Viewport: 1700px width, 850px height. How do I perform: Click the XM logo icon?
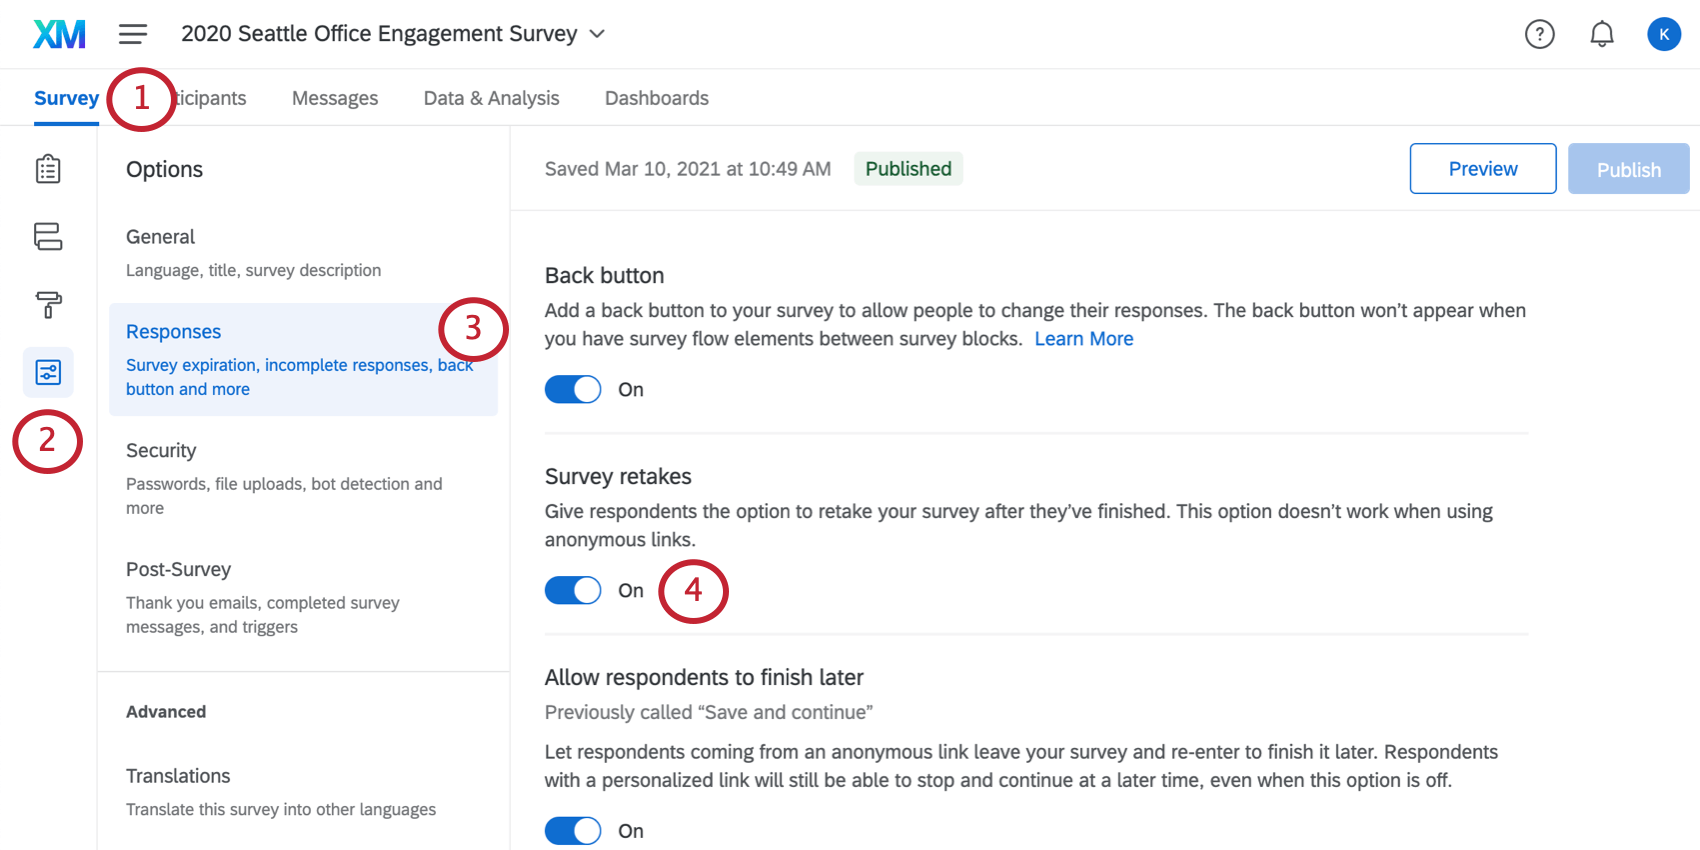point(59,34)
